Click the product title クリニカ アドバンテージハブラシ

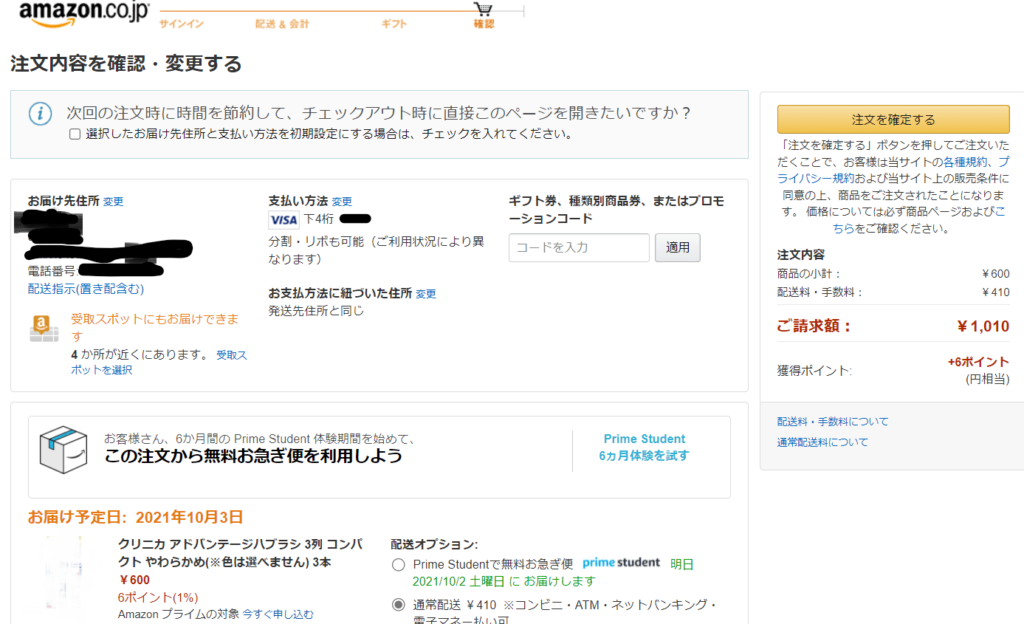click(240, 553)
